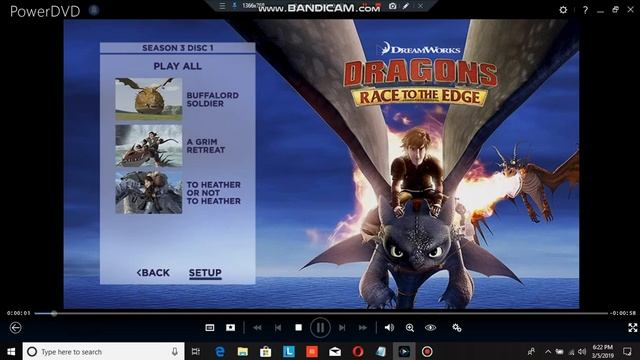
Task: Rewind playback with the double-arrow button
Action: click(x=257, y=328)
